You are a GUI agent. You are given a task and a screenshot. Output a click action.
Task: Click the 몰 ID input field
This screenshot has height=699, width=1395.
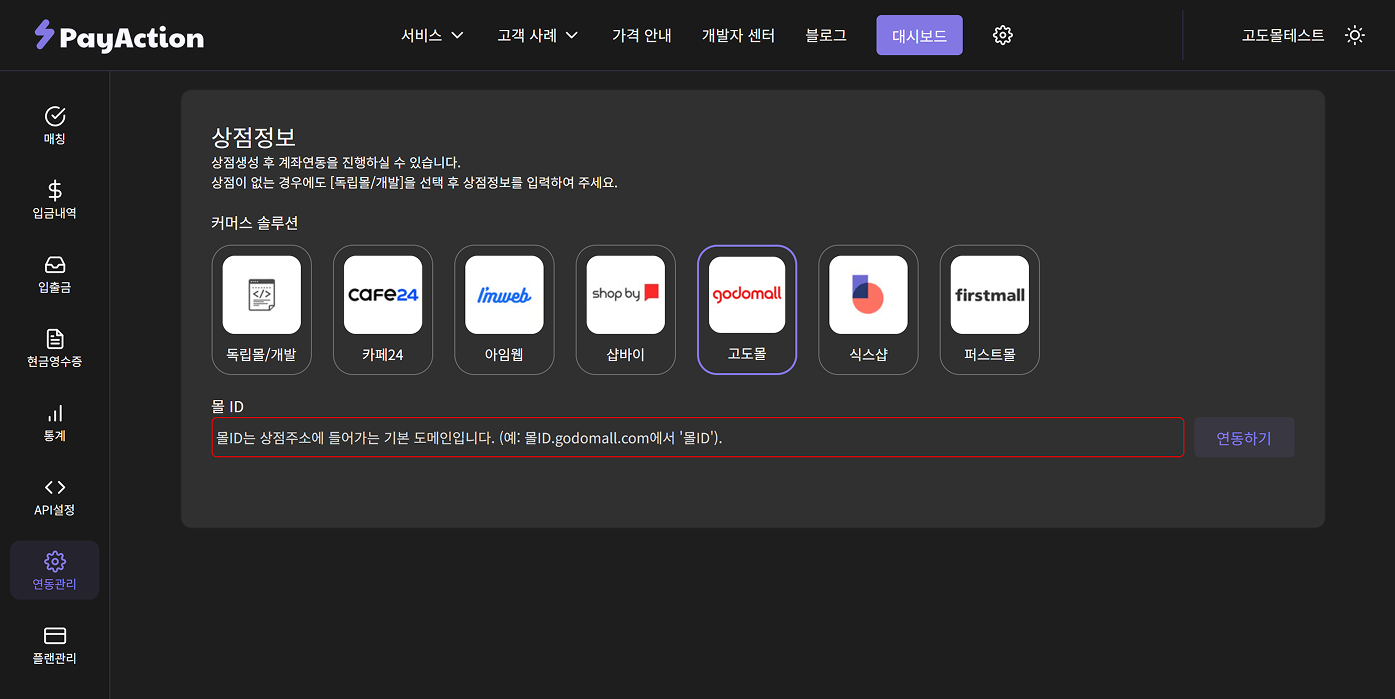[697, 438]
